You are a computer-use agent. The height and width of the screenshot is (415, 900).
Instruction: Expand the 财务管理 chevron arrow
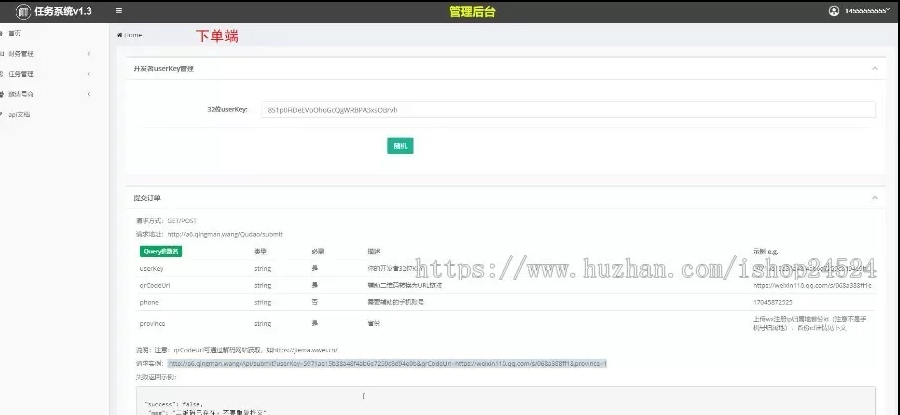click(x=89, y=54)
